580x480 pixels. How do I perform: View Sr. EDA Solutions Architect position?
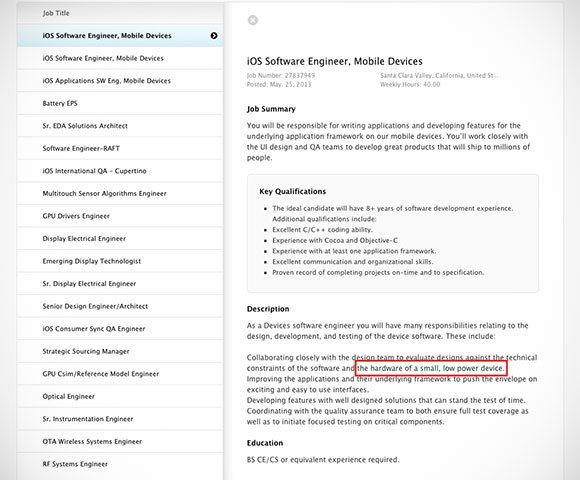pyautogui.click(x=120, y=126)
